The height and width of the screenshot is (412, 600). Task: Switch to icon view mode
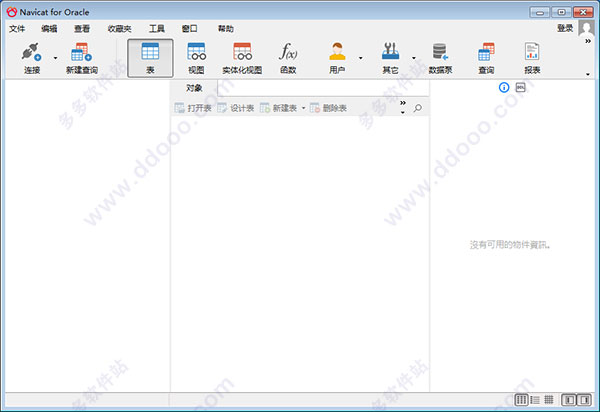click(521, 400)
